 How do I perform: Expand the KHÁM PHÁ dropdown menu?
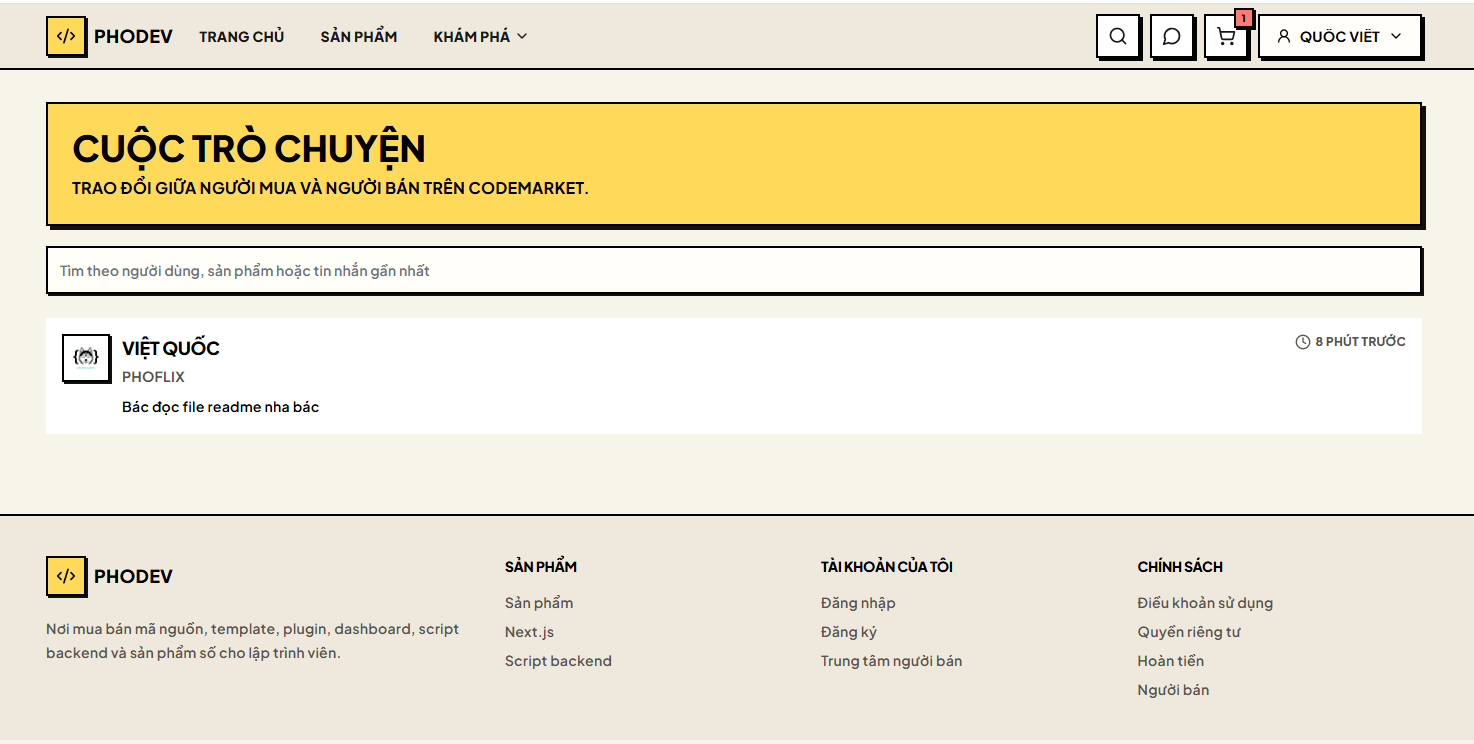point(480,36)
